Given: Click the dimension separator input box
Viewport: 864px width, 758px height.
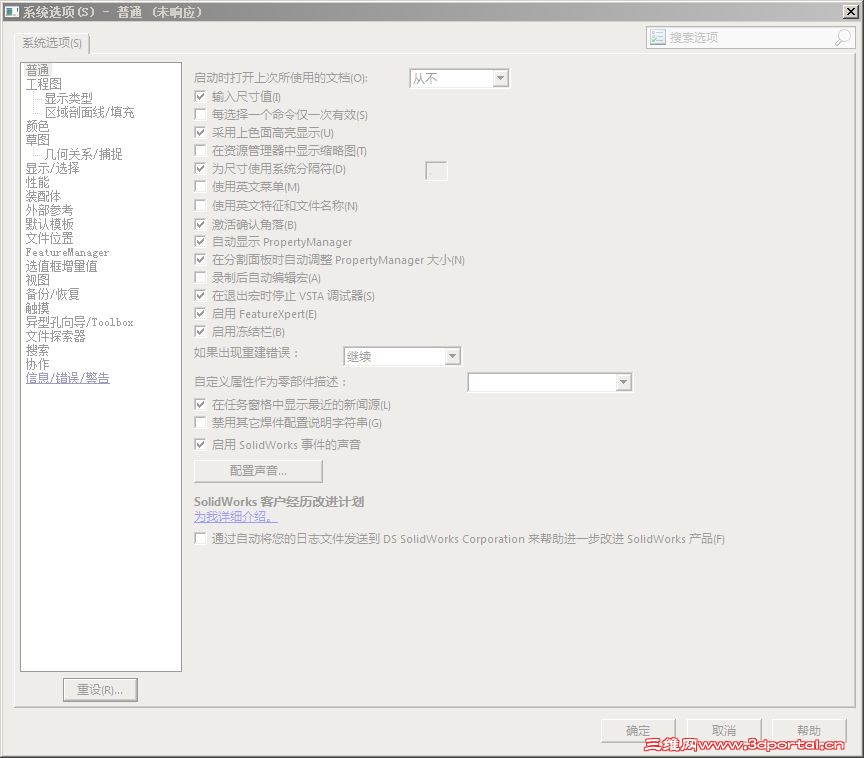Looking at the screenshot, I should pos(436,171).
